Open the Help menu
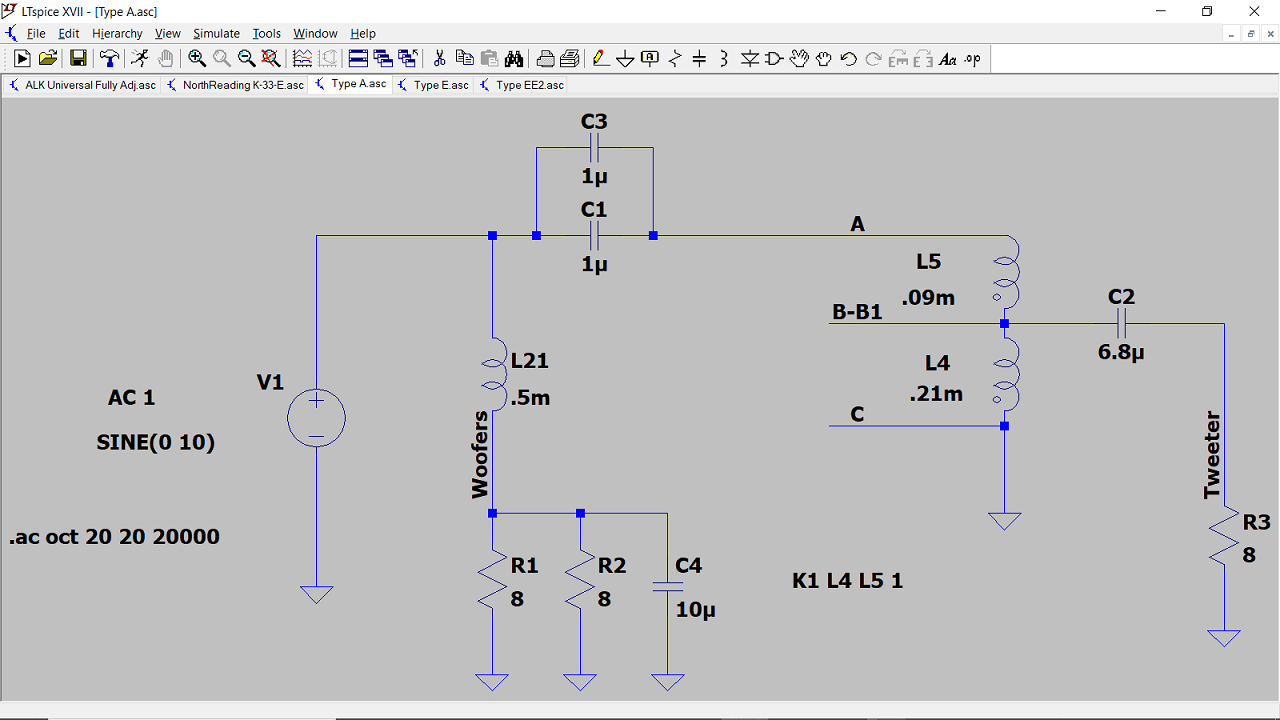This screenshot has height=720, width=1280. [363, 33]
